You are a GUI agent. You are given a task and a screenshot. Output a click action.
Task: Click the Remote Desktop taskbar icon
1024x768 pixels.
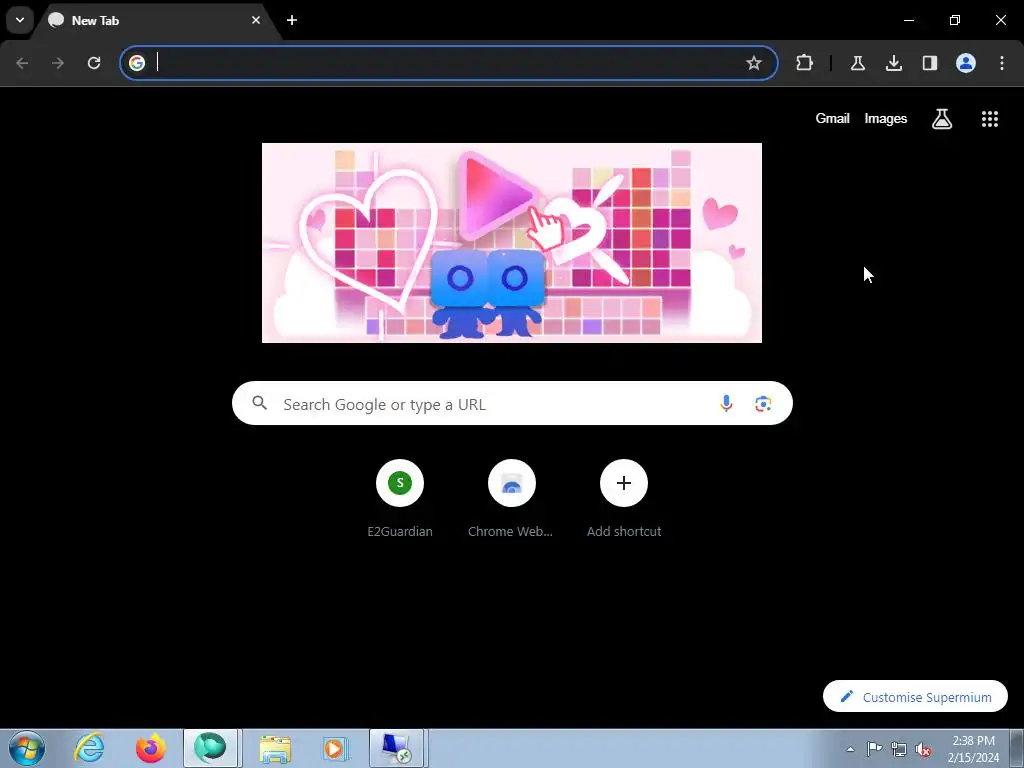click(x=396, y=748)
